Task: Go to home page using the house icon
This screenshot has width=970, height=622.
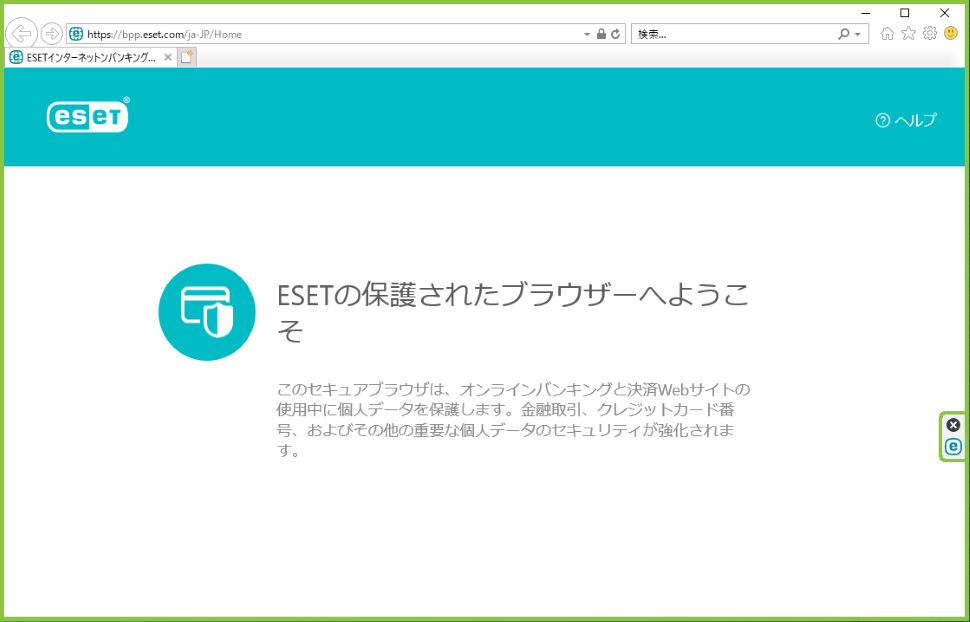Action: (x=886, y=33)
